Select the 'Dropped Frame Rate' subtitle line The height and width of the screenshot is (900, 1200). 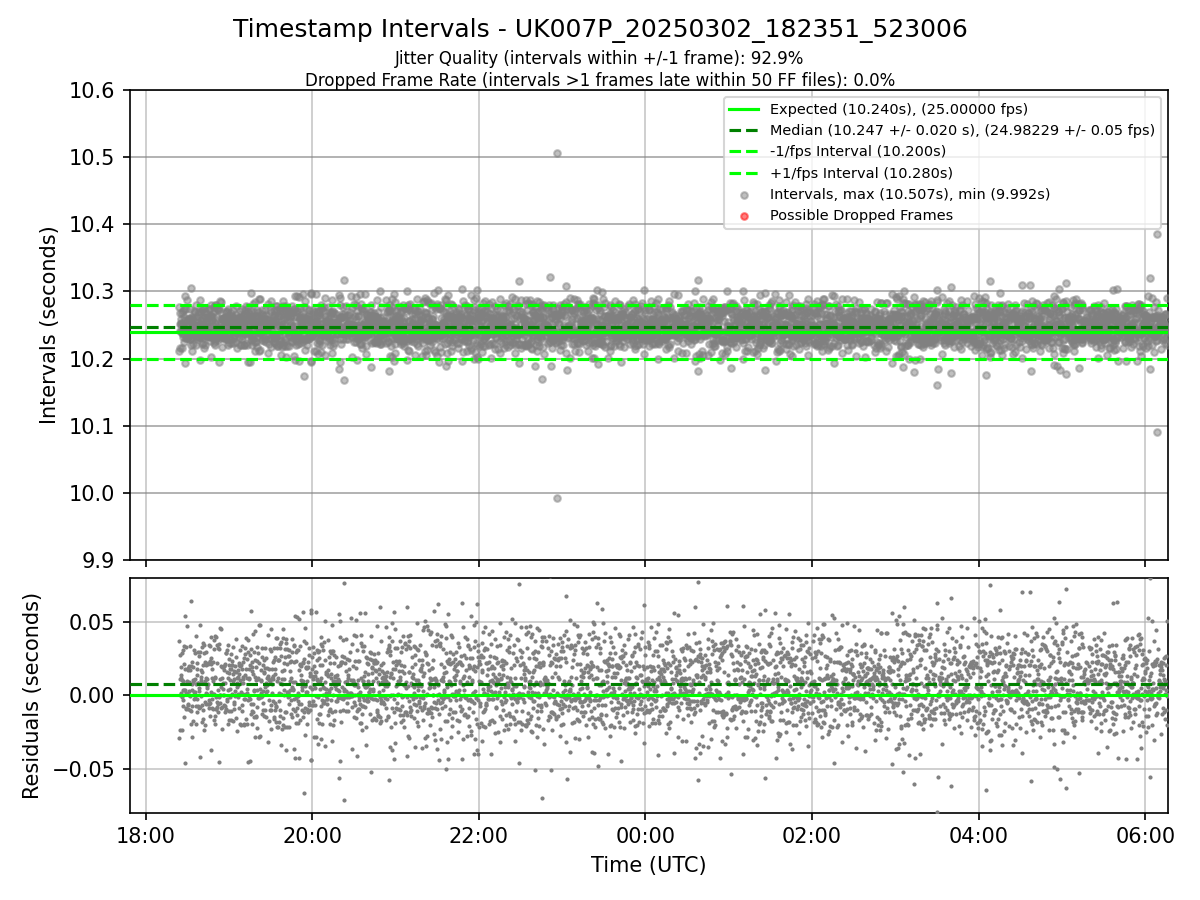(x=600, y=79)
